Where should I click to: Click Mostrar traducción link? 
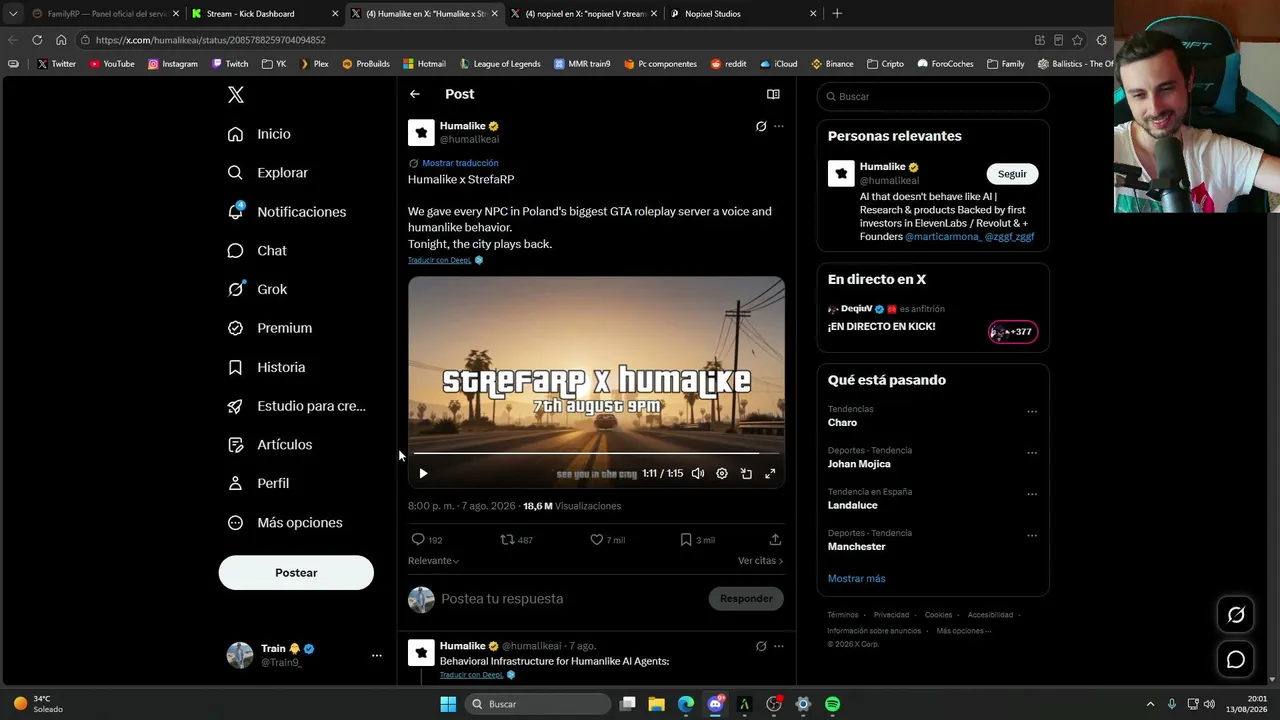pyautogui.click(x=460, y=163)
